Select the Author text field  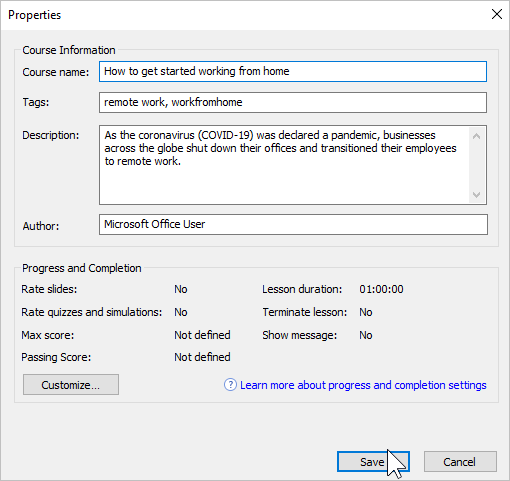coord(293,224)
